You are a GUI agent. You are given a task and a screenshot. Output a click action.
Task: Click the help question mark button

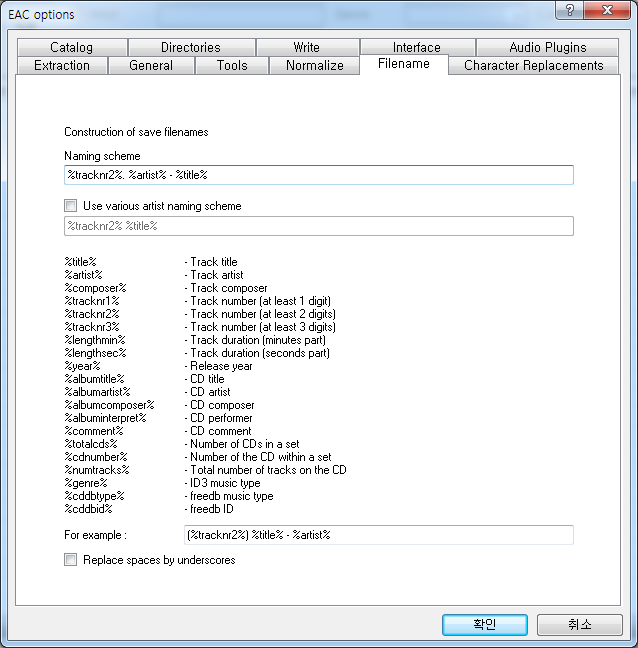point(569,10)
